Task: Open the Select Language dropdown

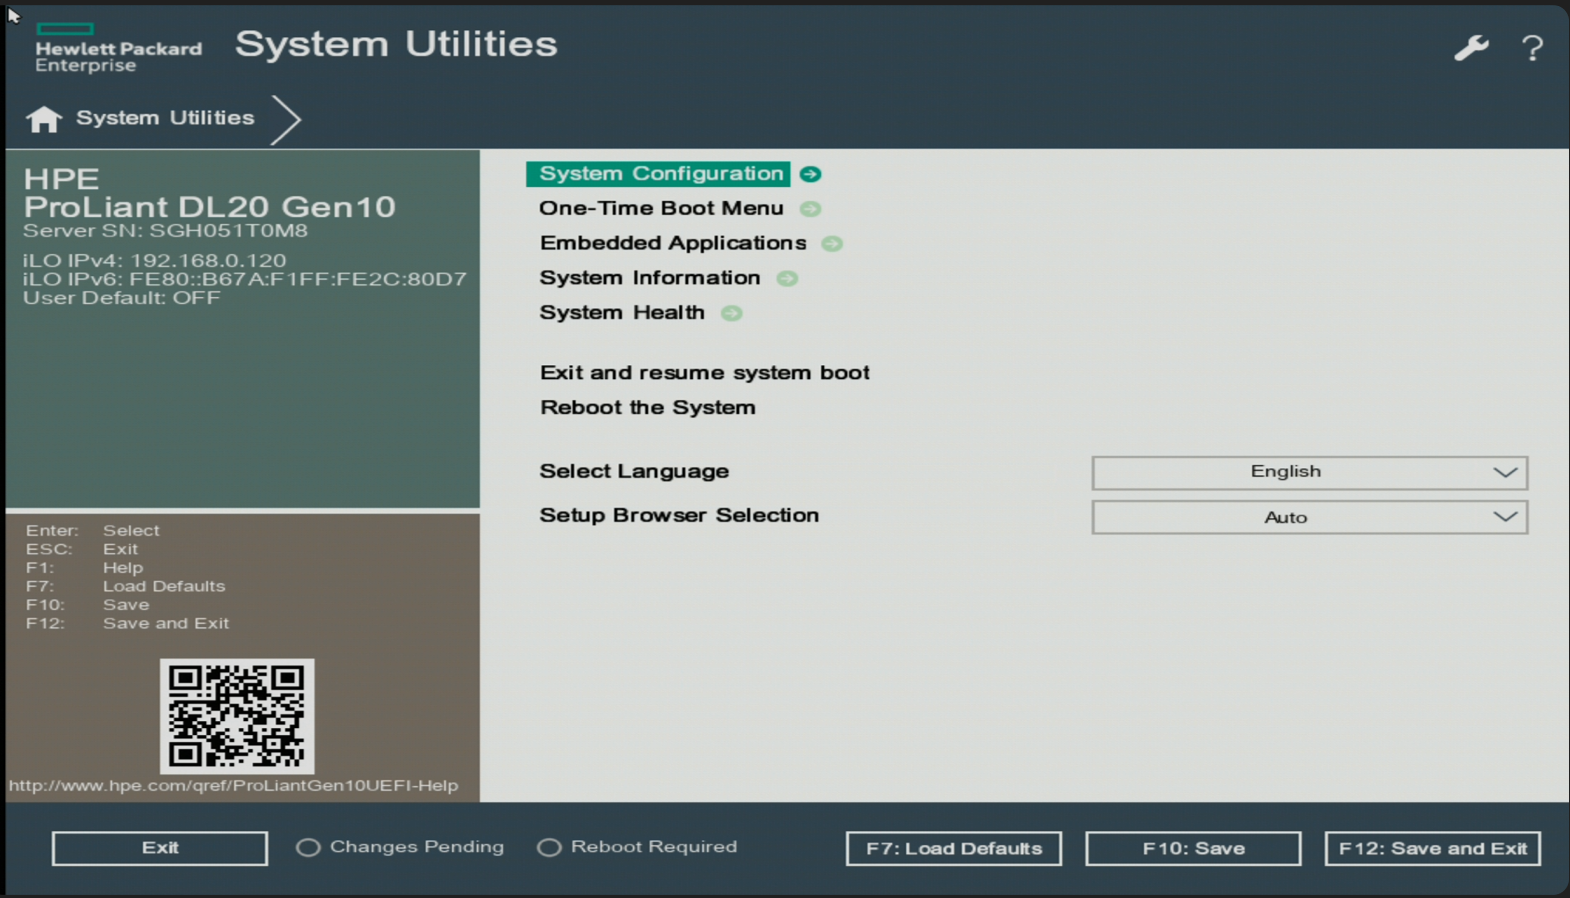Action: 1309,472
